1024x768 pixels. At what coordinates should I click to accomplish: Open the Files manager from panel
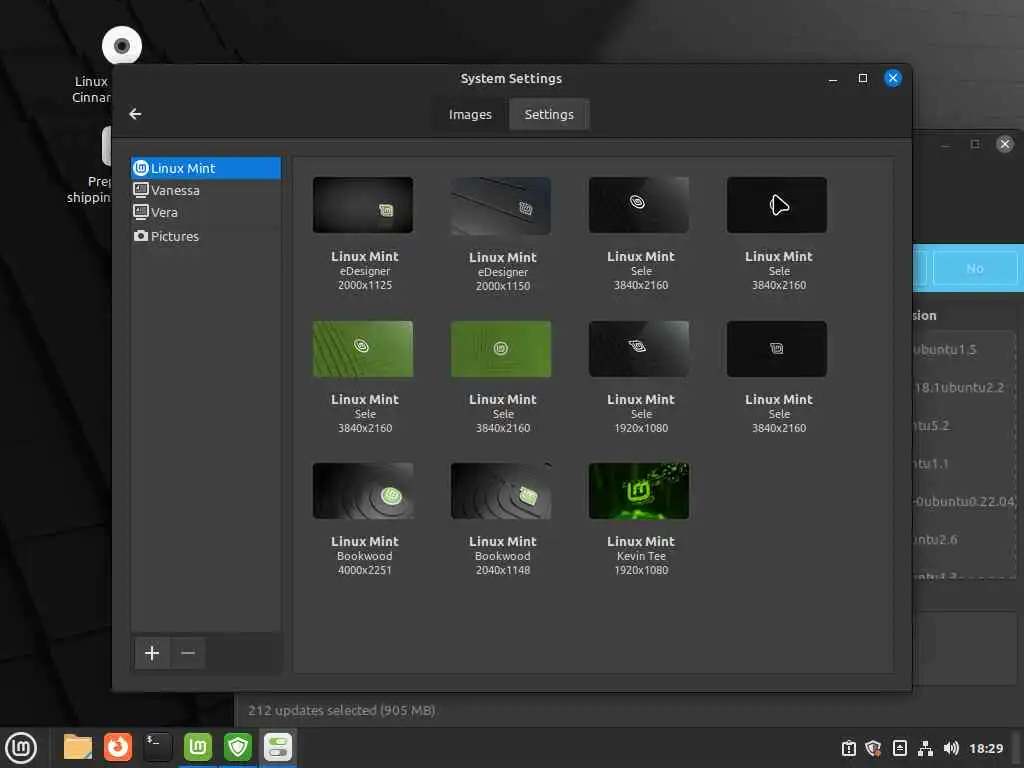78,747
